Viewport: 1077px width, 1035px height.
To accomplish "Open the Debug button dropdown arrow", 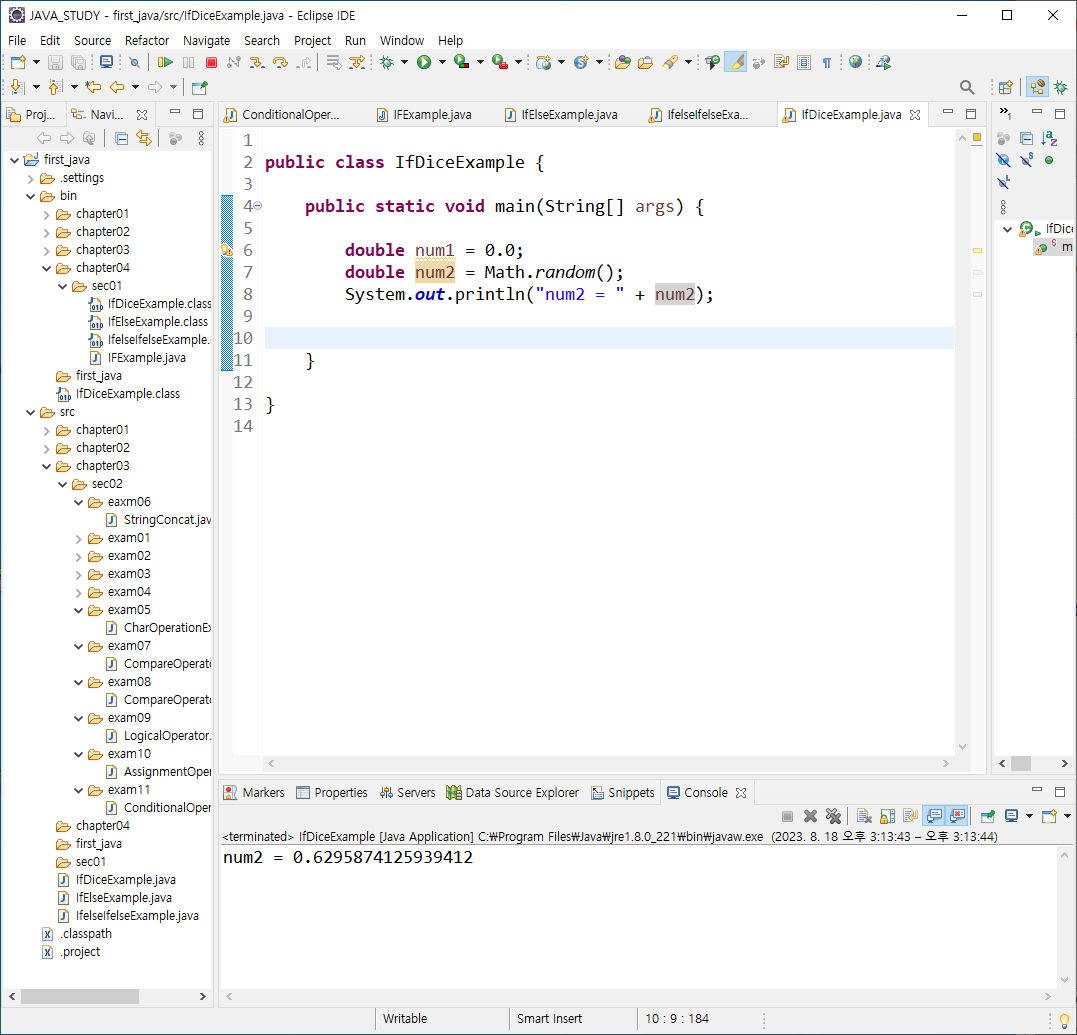I will click(x=405, y=62).
